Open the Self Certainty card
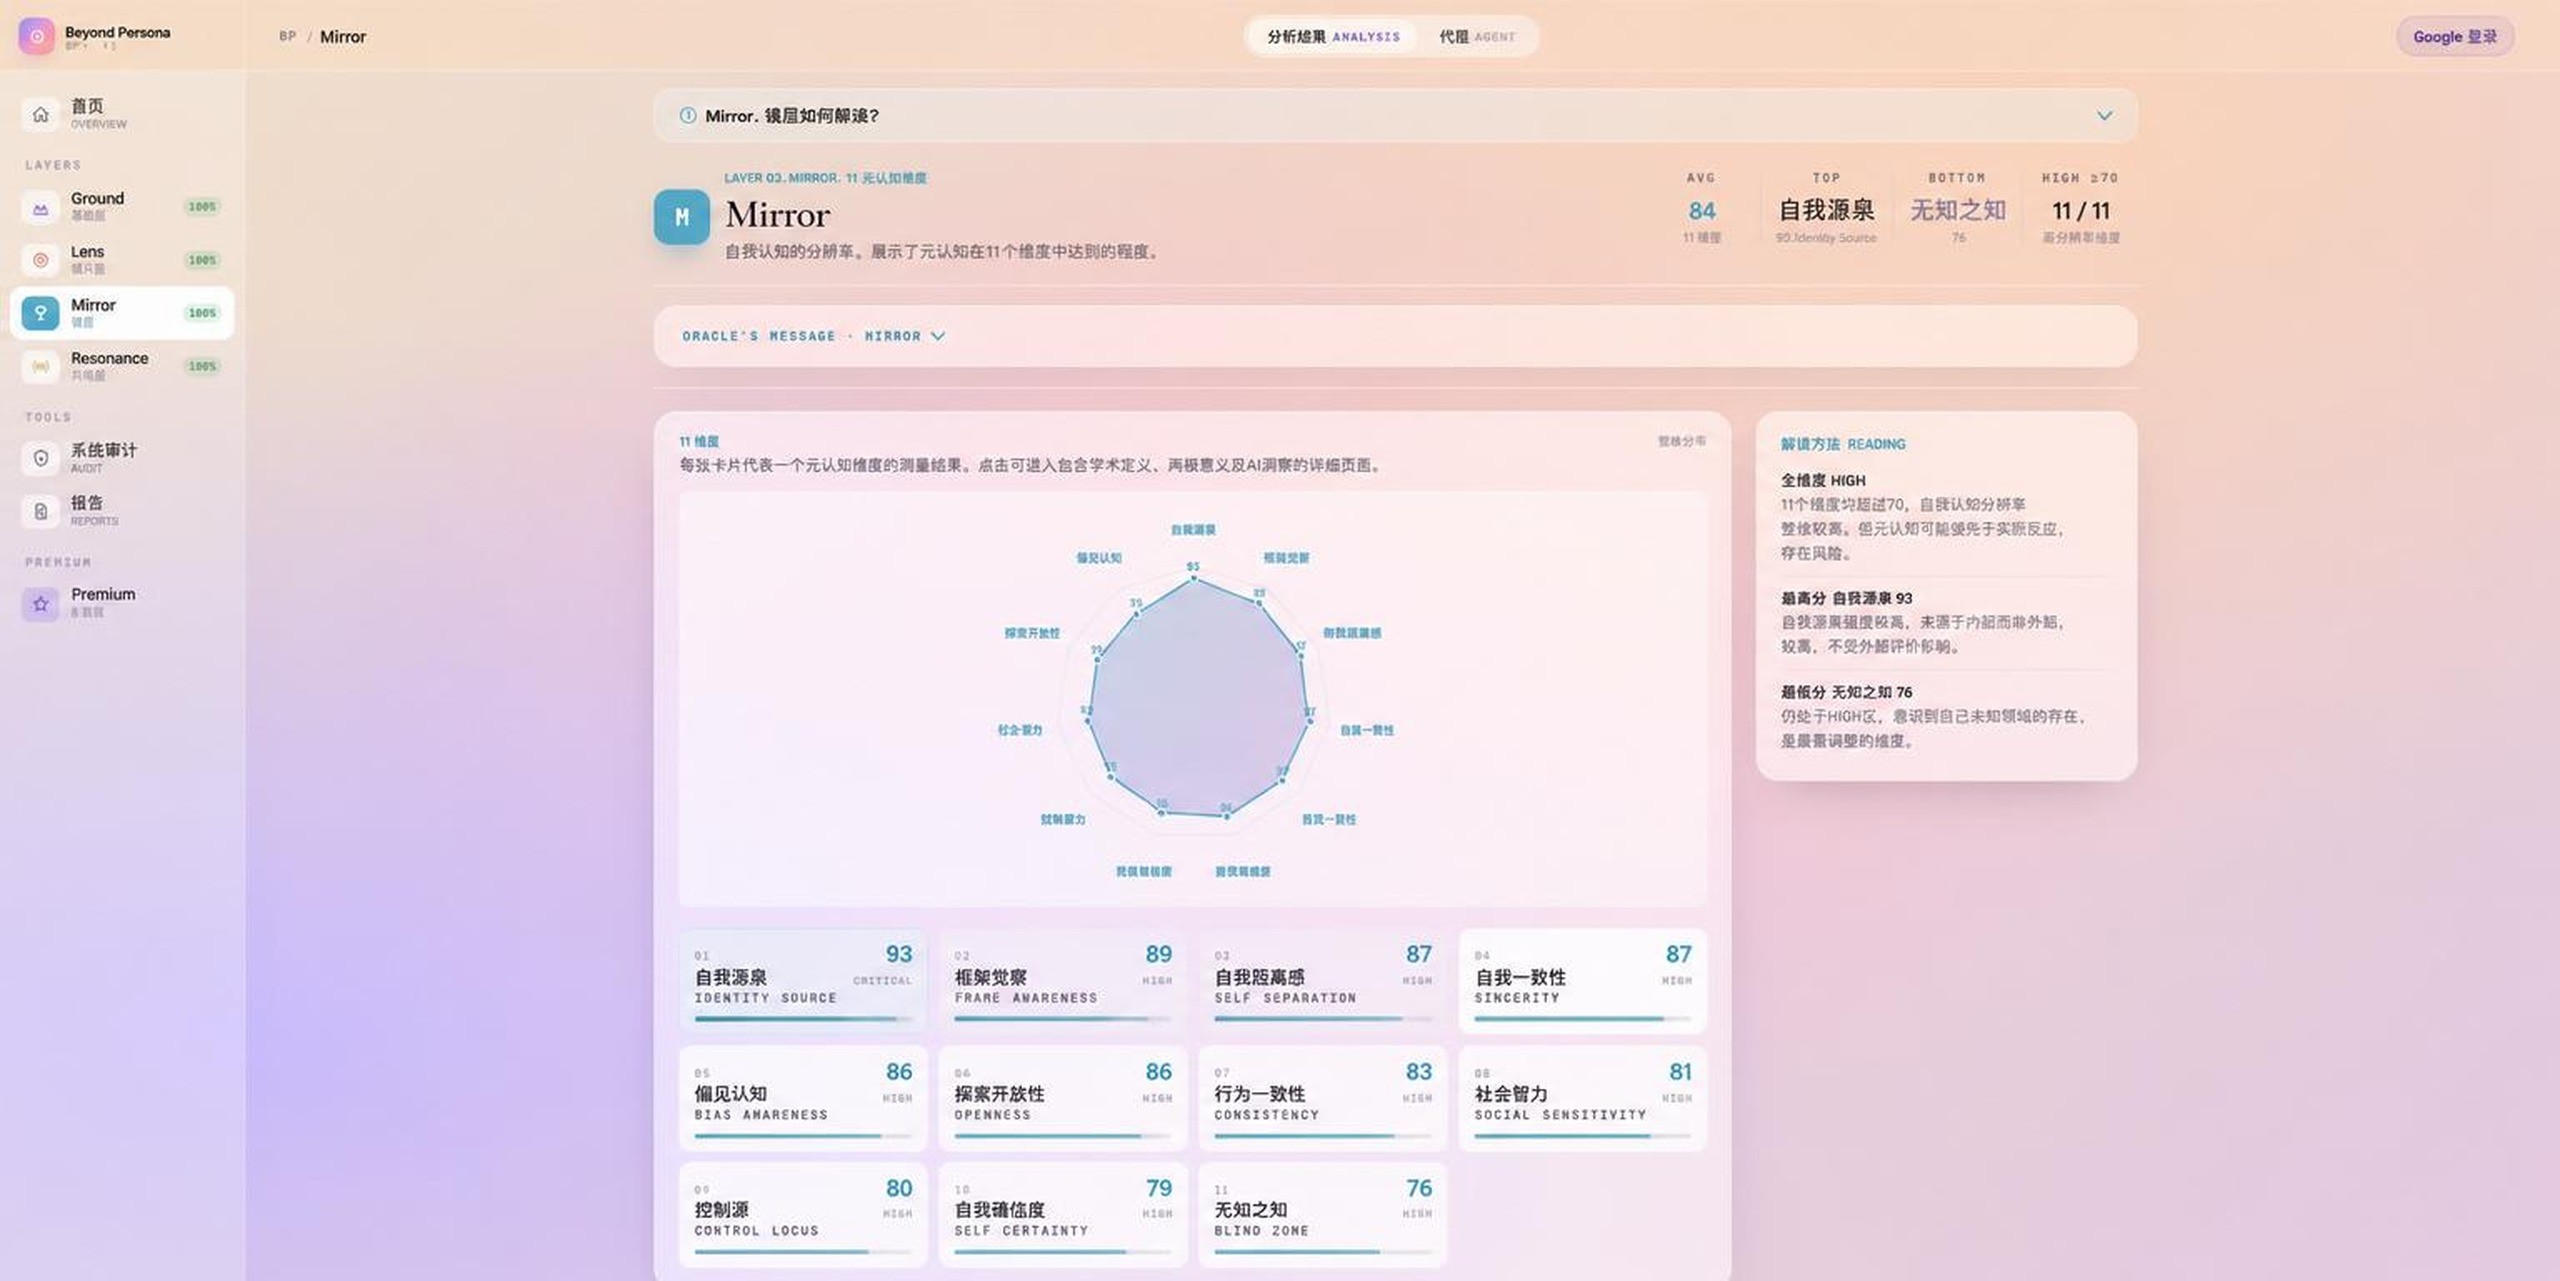Viewport: 2560px width, 1281px height. [x=1063, y=1214]
